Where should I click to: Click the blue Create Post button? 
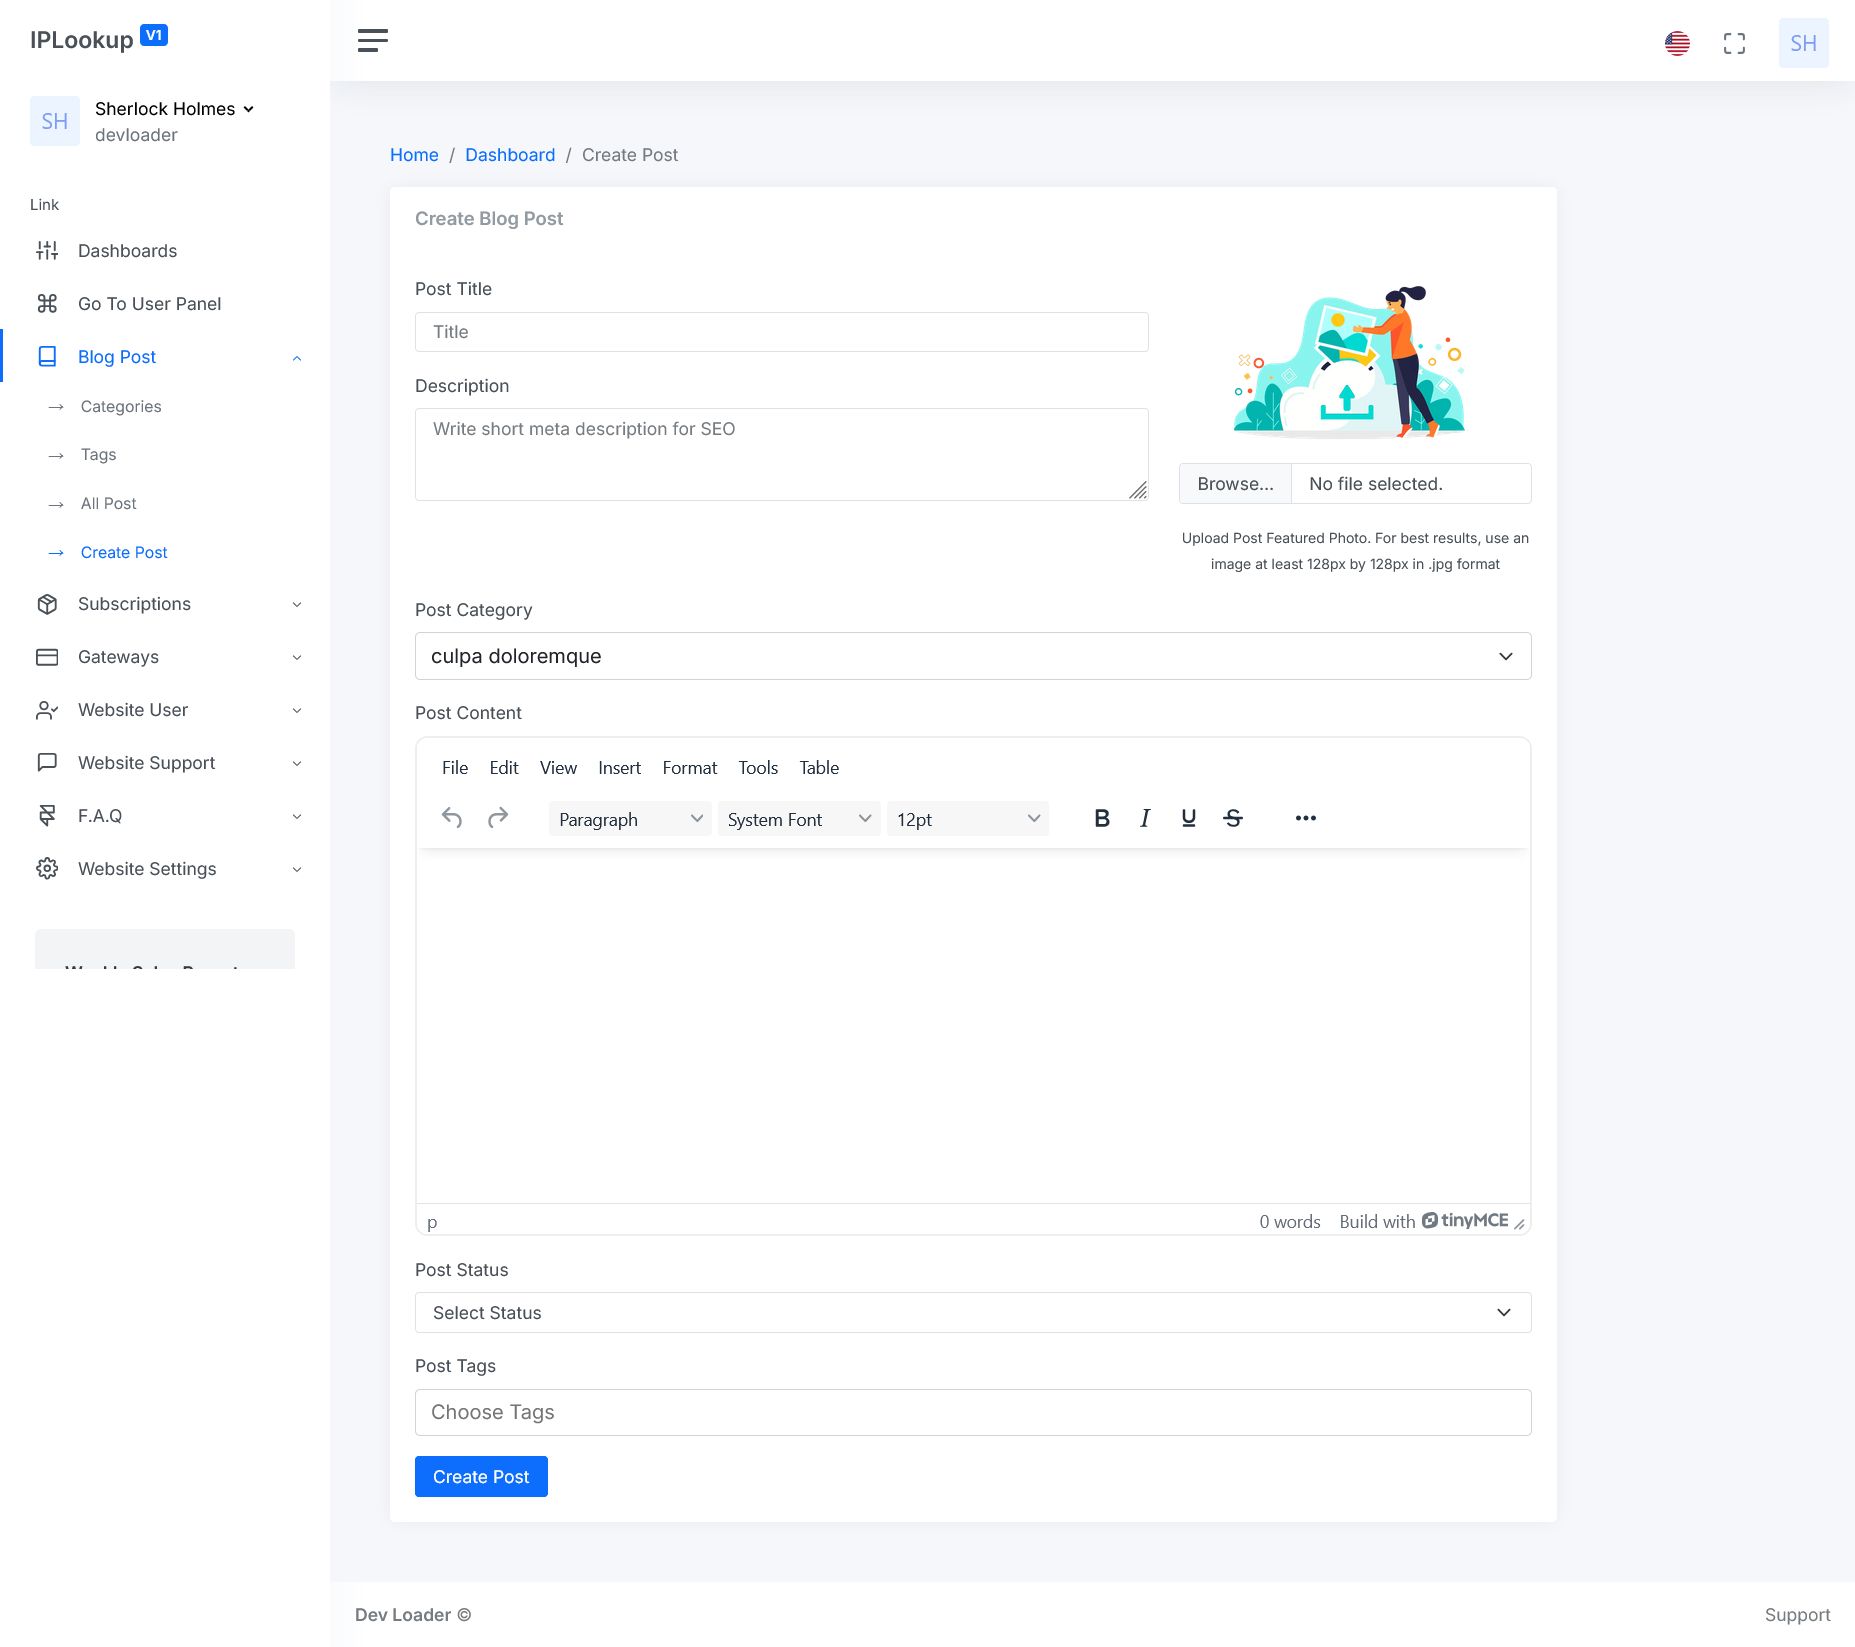(x=481, y=1477)
